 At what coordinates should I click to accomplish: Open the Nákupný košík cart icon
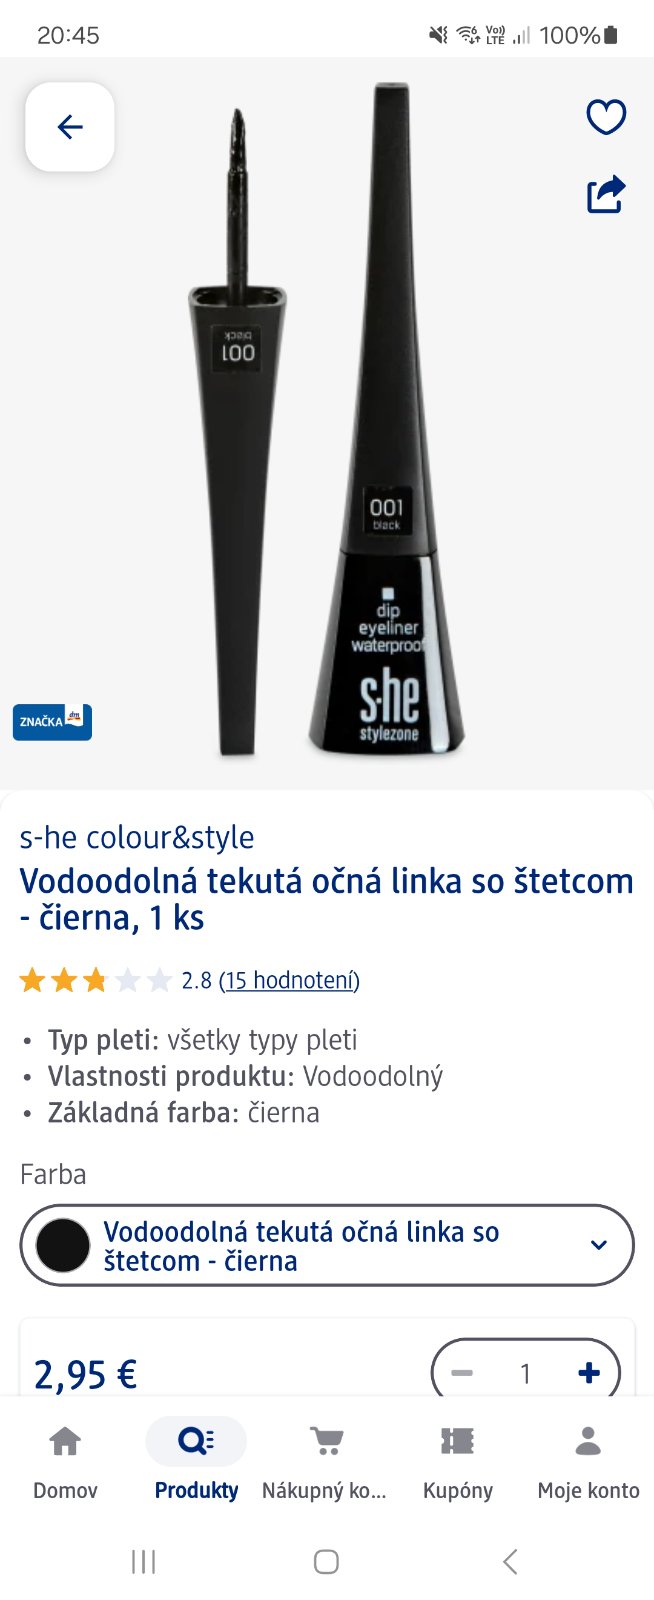[x=325, y=1462]
